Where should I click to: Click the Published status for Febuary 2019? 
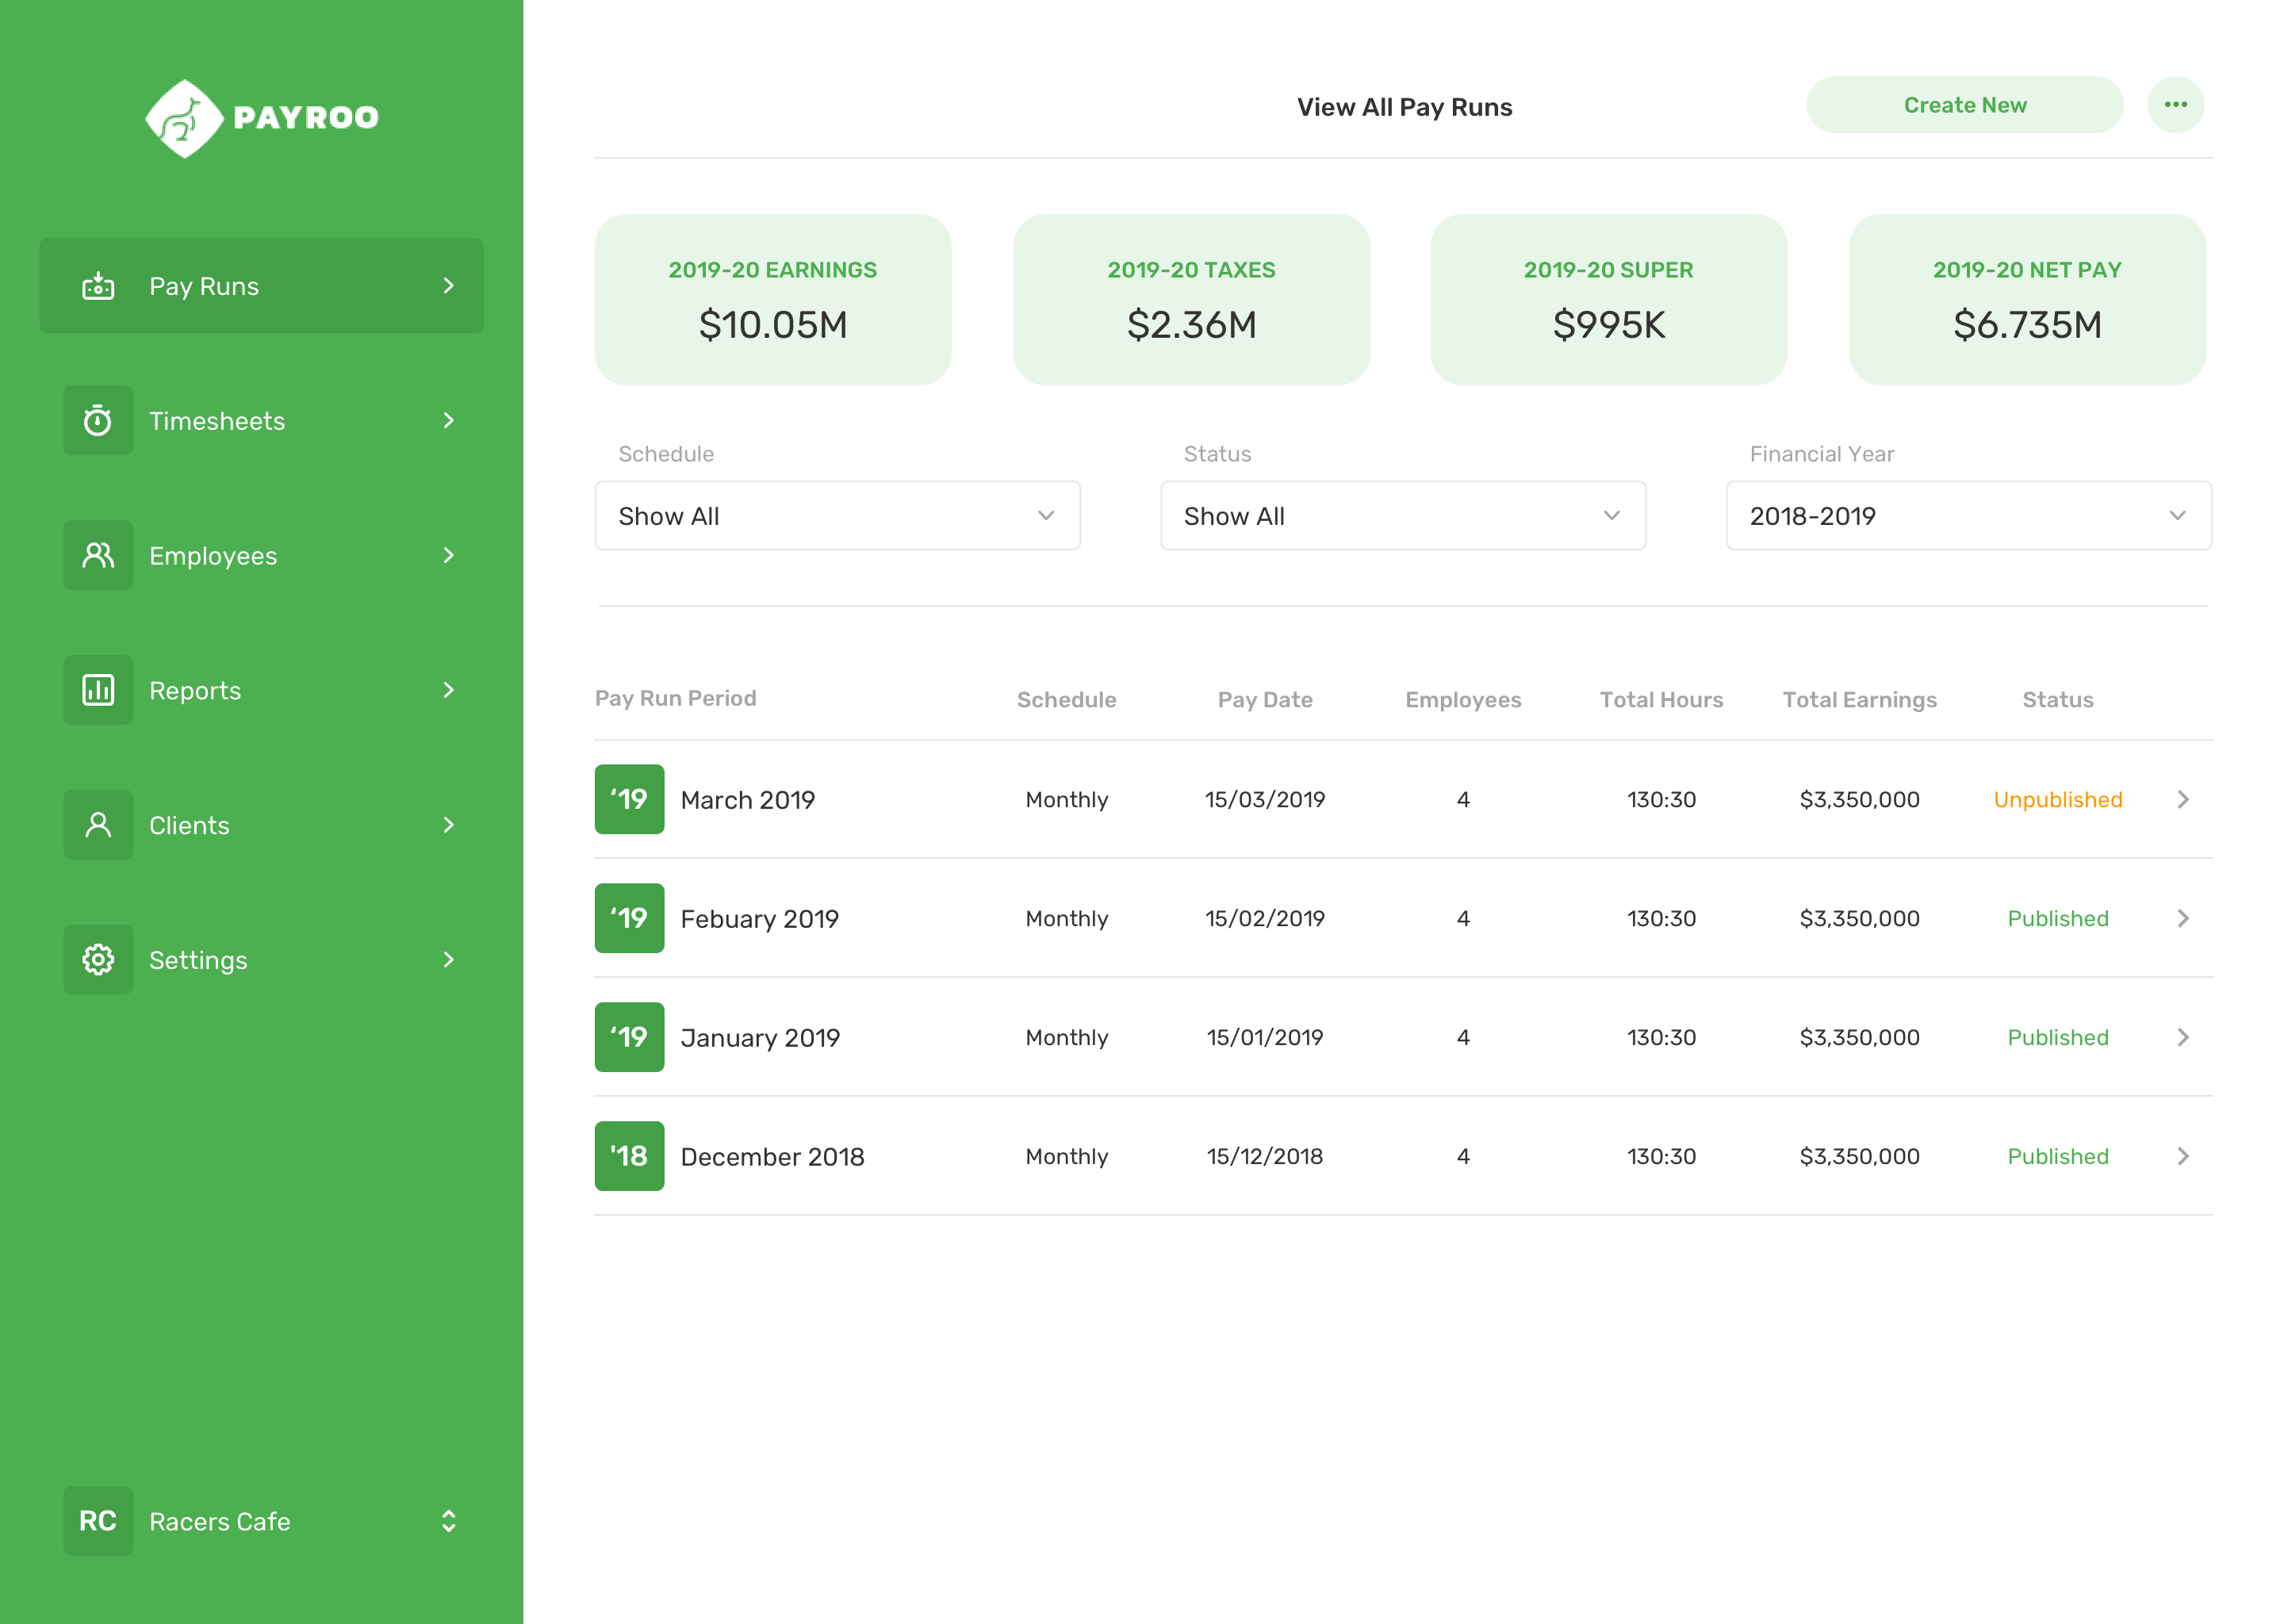pyautogui.click(x=2058, y=919)
